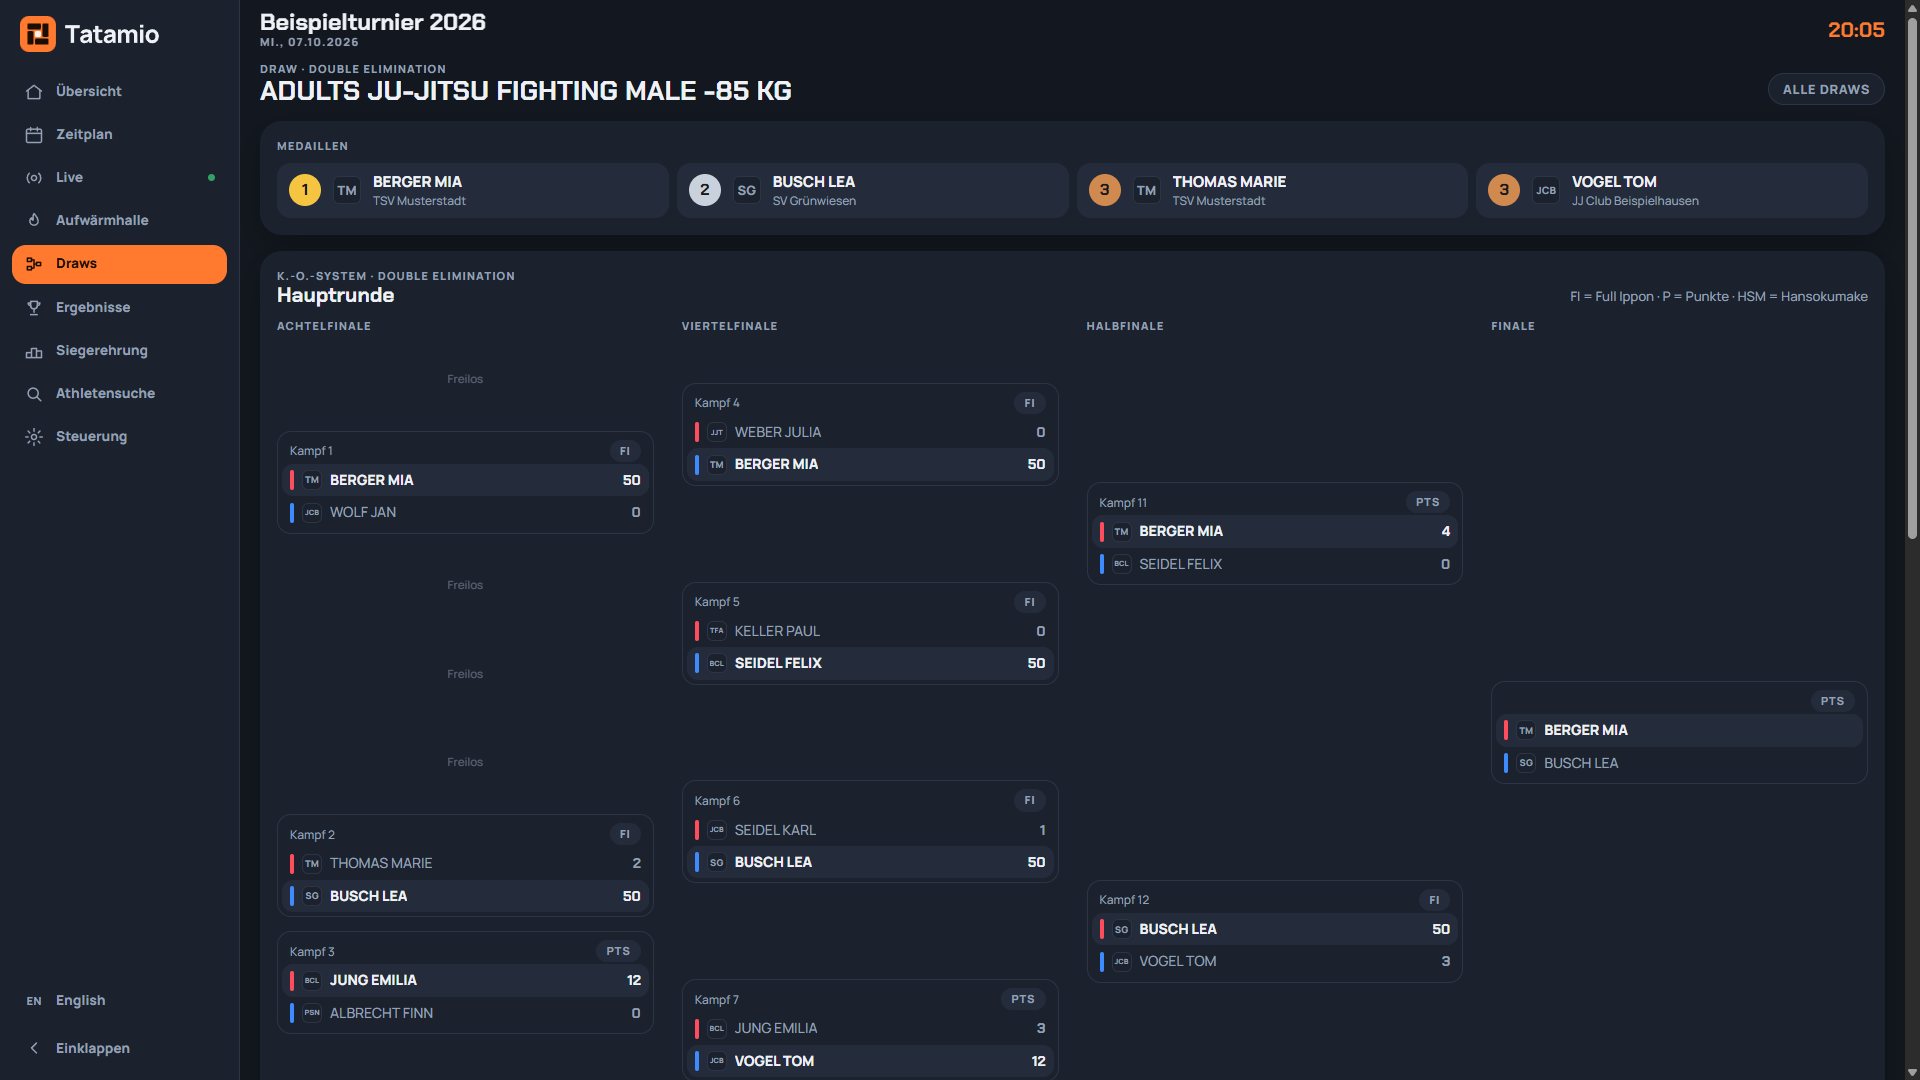This screenshot has width=1920, height=1080.
Task: Select the Draws menu item
Action: (x=119, y=264)
